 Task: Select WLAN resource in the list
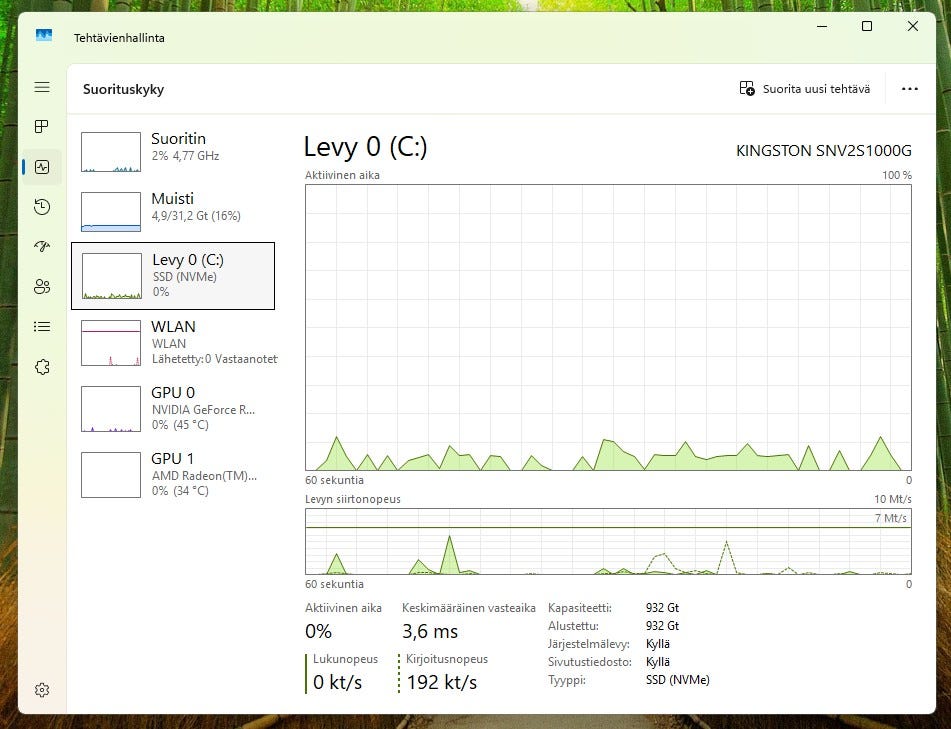[173, 343]
